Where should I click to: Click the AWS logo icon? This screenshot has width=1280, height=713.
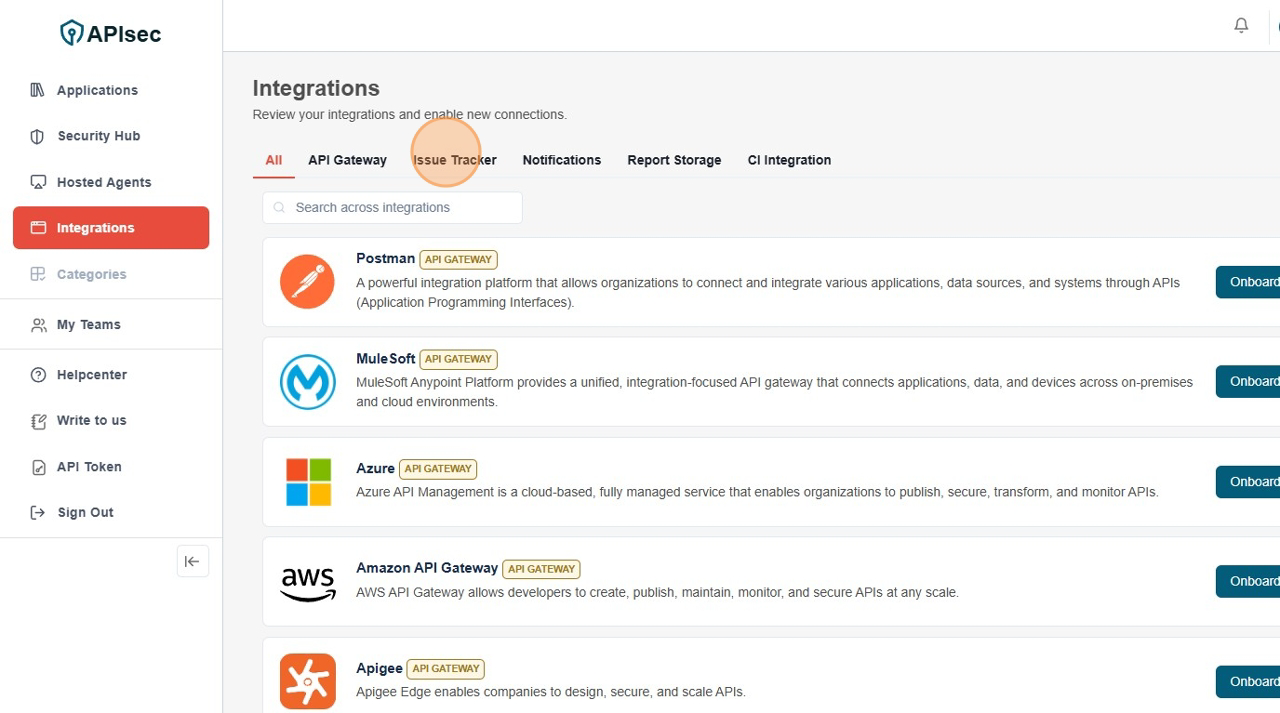(307, 582)
